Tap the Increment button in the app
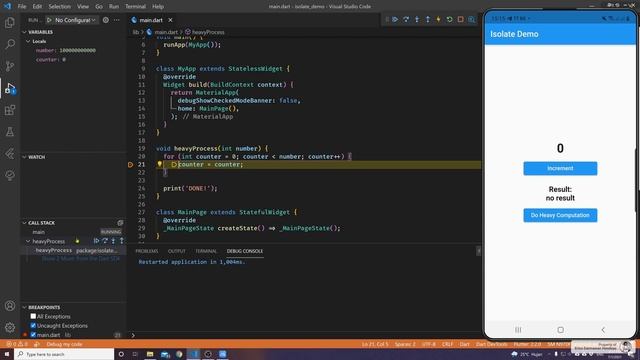This screenshot has height=360, width=640. (x=560, y=168)
